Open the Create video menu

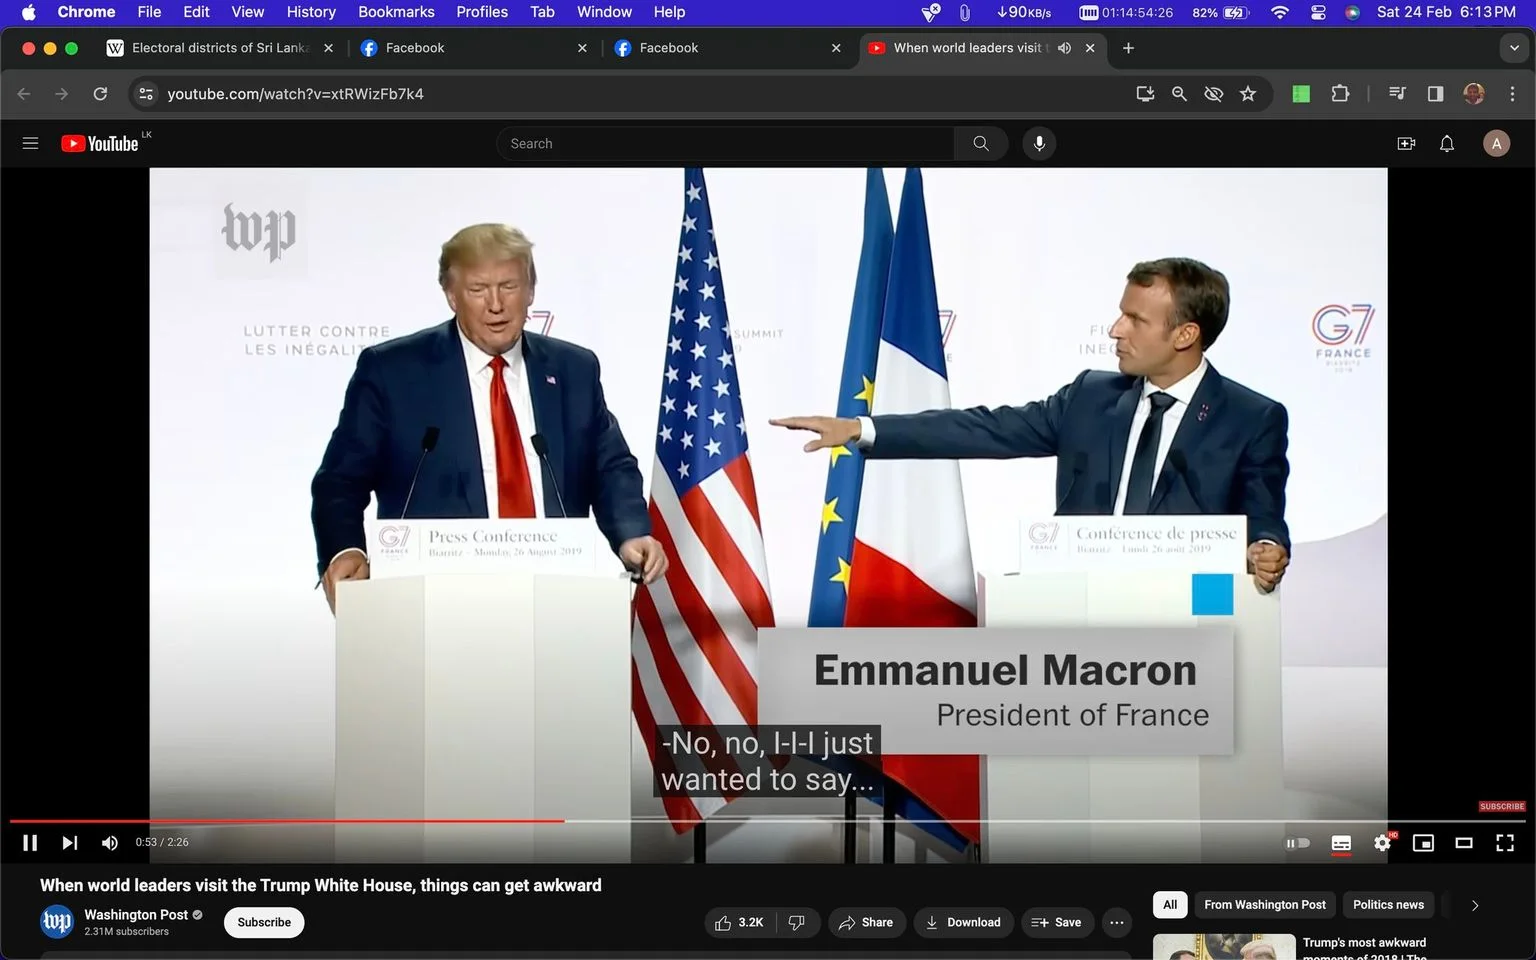click(1406, 143)
